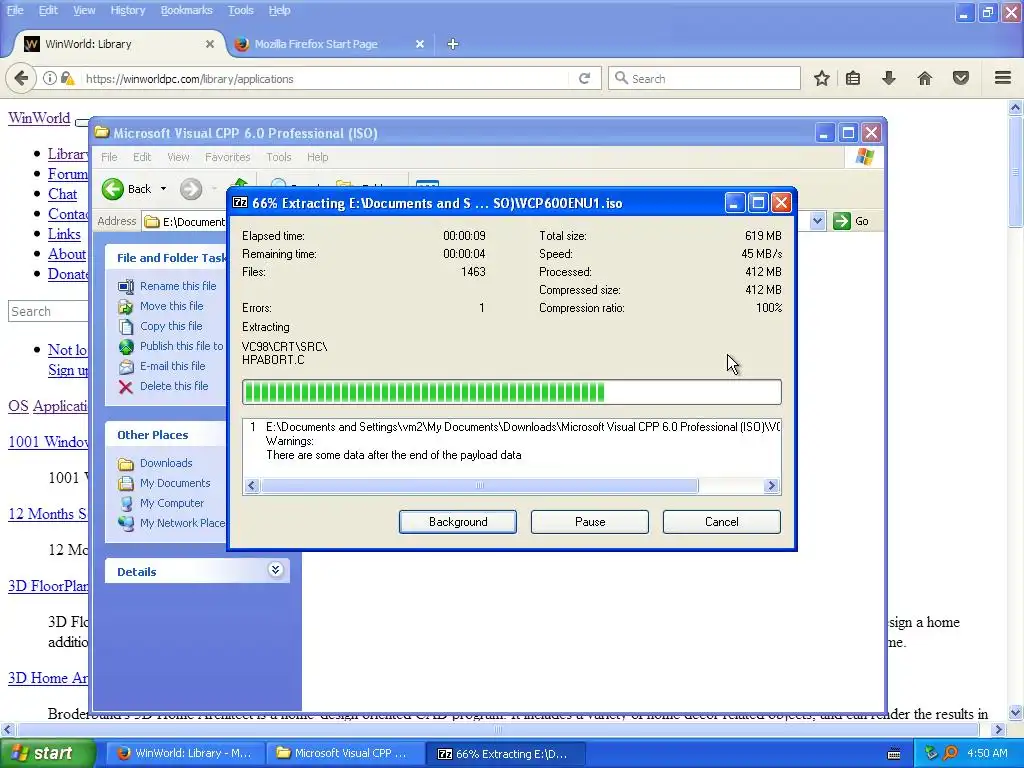The image size is (1024, 768).
Task: Click the 4:50 AM system clock
Action: 987,754
